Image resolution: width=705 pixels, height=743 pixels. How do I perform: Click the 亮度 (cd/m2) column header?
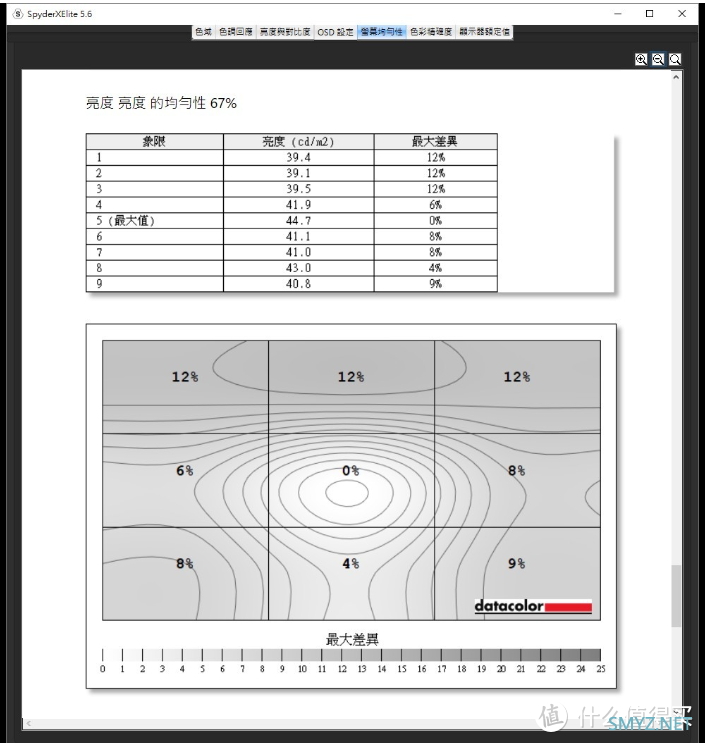[x=298, y=141]
